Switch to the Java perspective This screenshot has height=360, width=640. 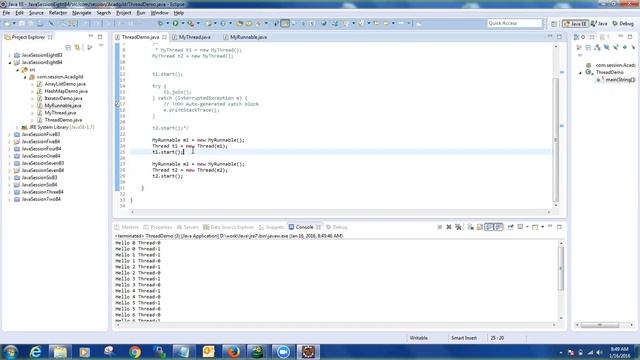coord(599,24)
